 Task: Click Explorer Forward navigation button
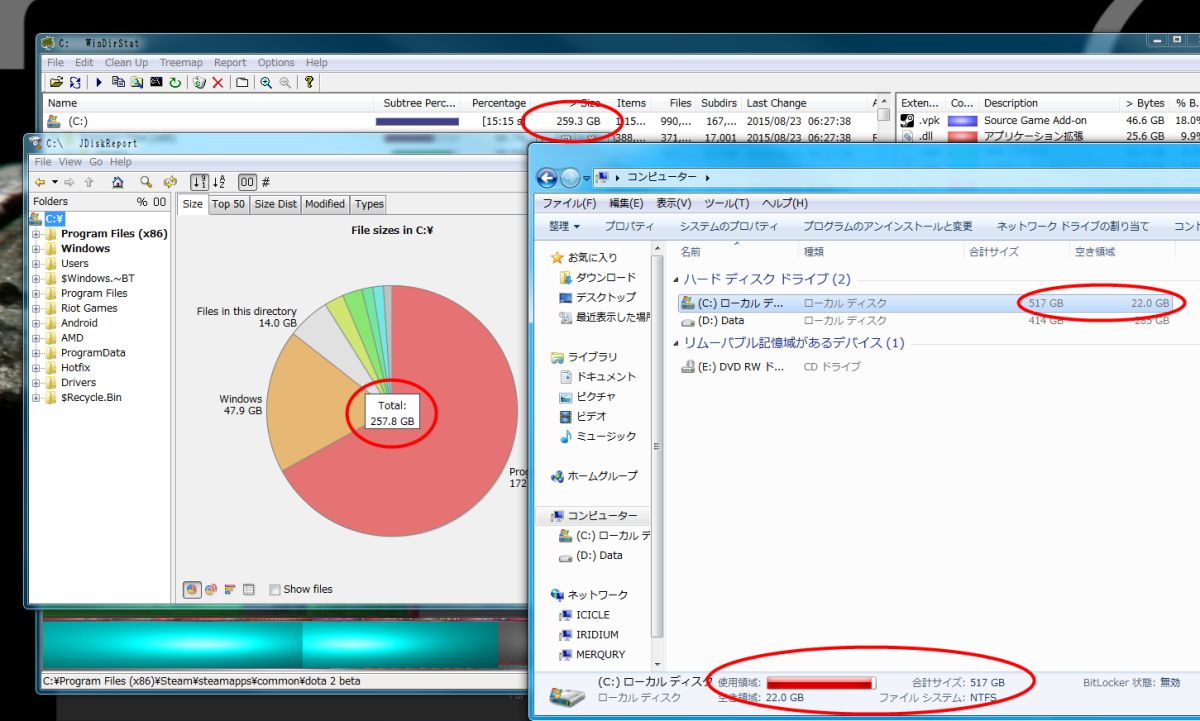(570, 178)
